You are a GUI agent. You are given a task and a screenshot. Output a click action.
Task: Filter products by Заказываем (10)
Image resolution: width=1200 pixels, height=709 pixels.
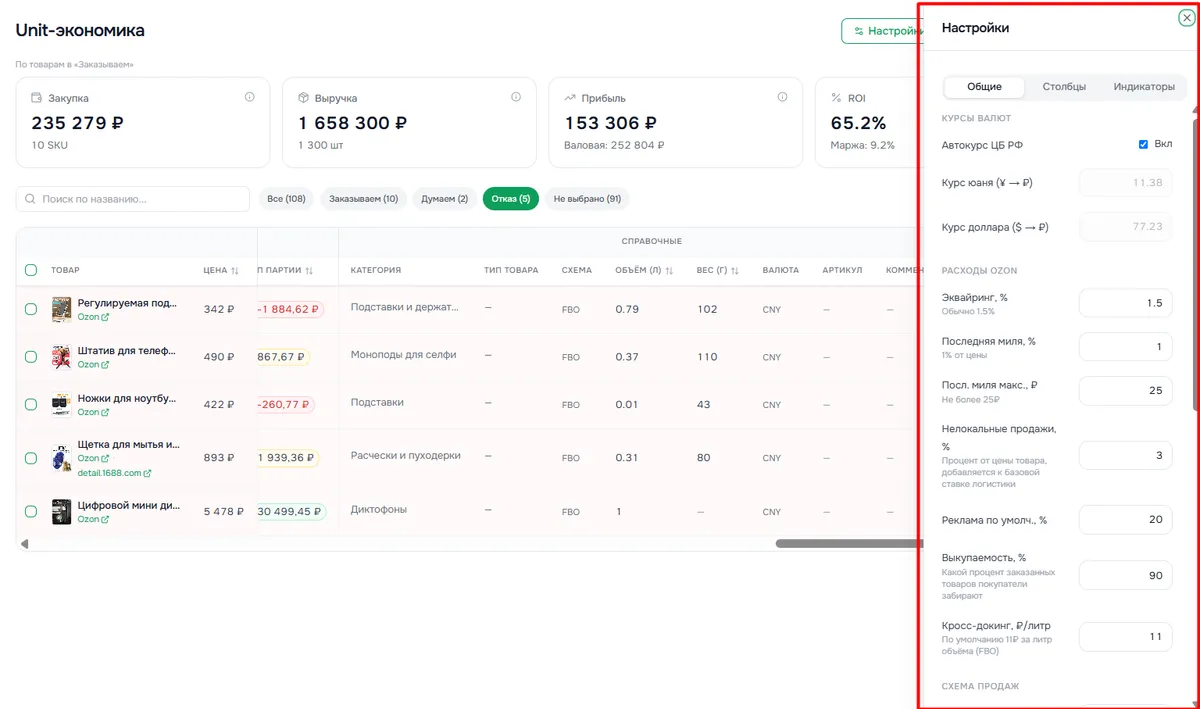pyautogui.click(x=364, y=199)
